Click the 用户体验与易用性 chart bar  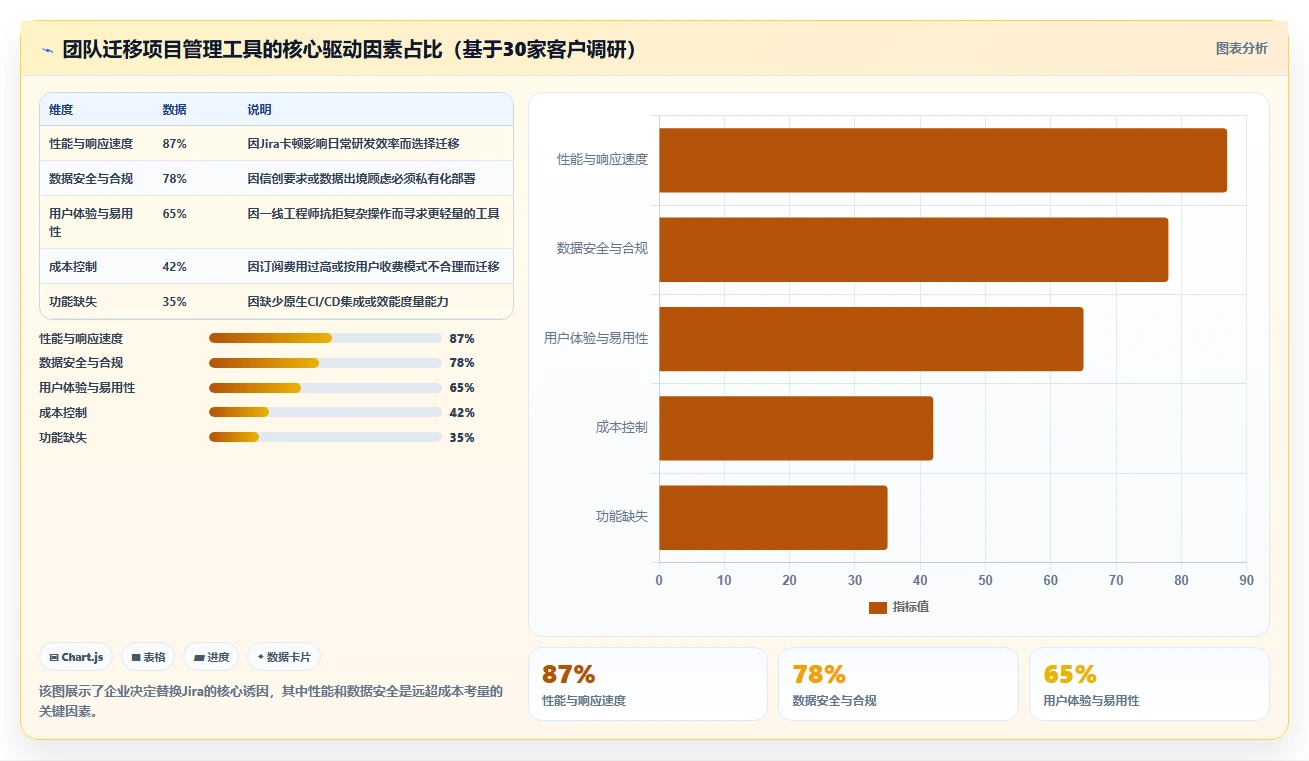[x=871, y=338]
